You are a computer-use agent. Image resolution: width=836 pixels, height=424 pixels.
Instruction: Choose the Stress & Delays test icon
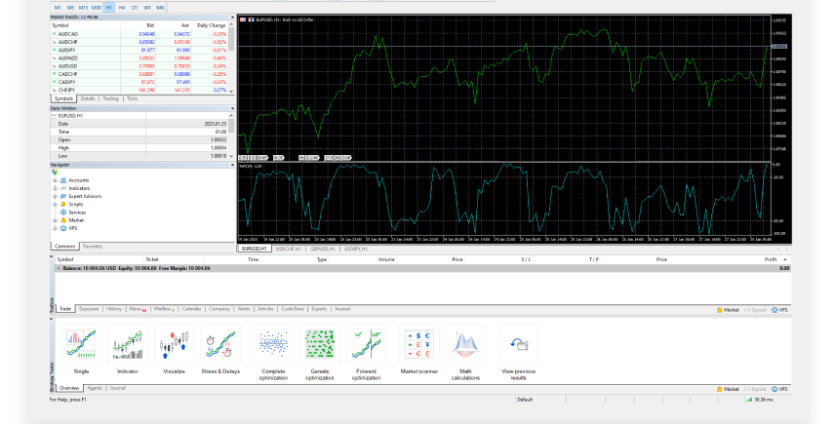point(220,345)
